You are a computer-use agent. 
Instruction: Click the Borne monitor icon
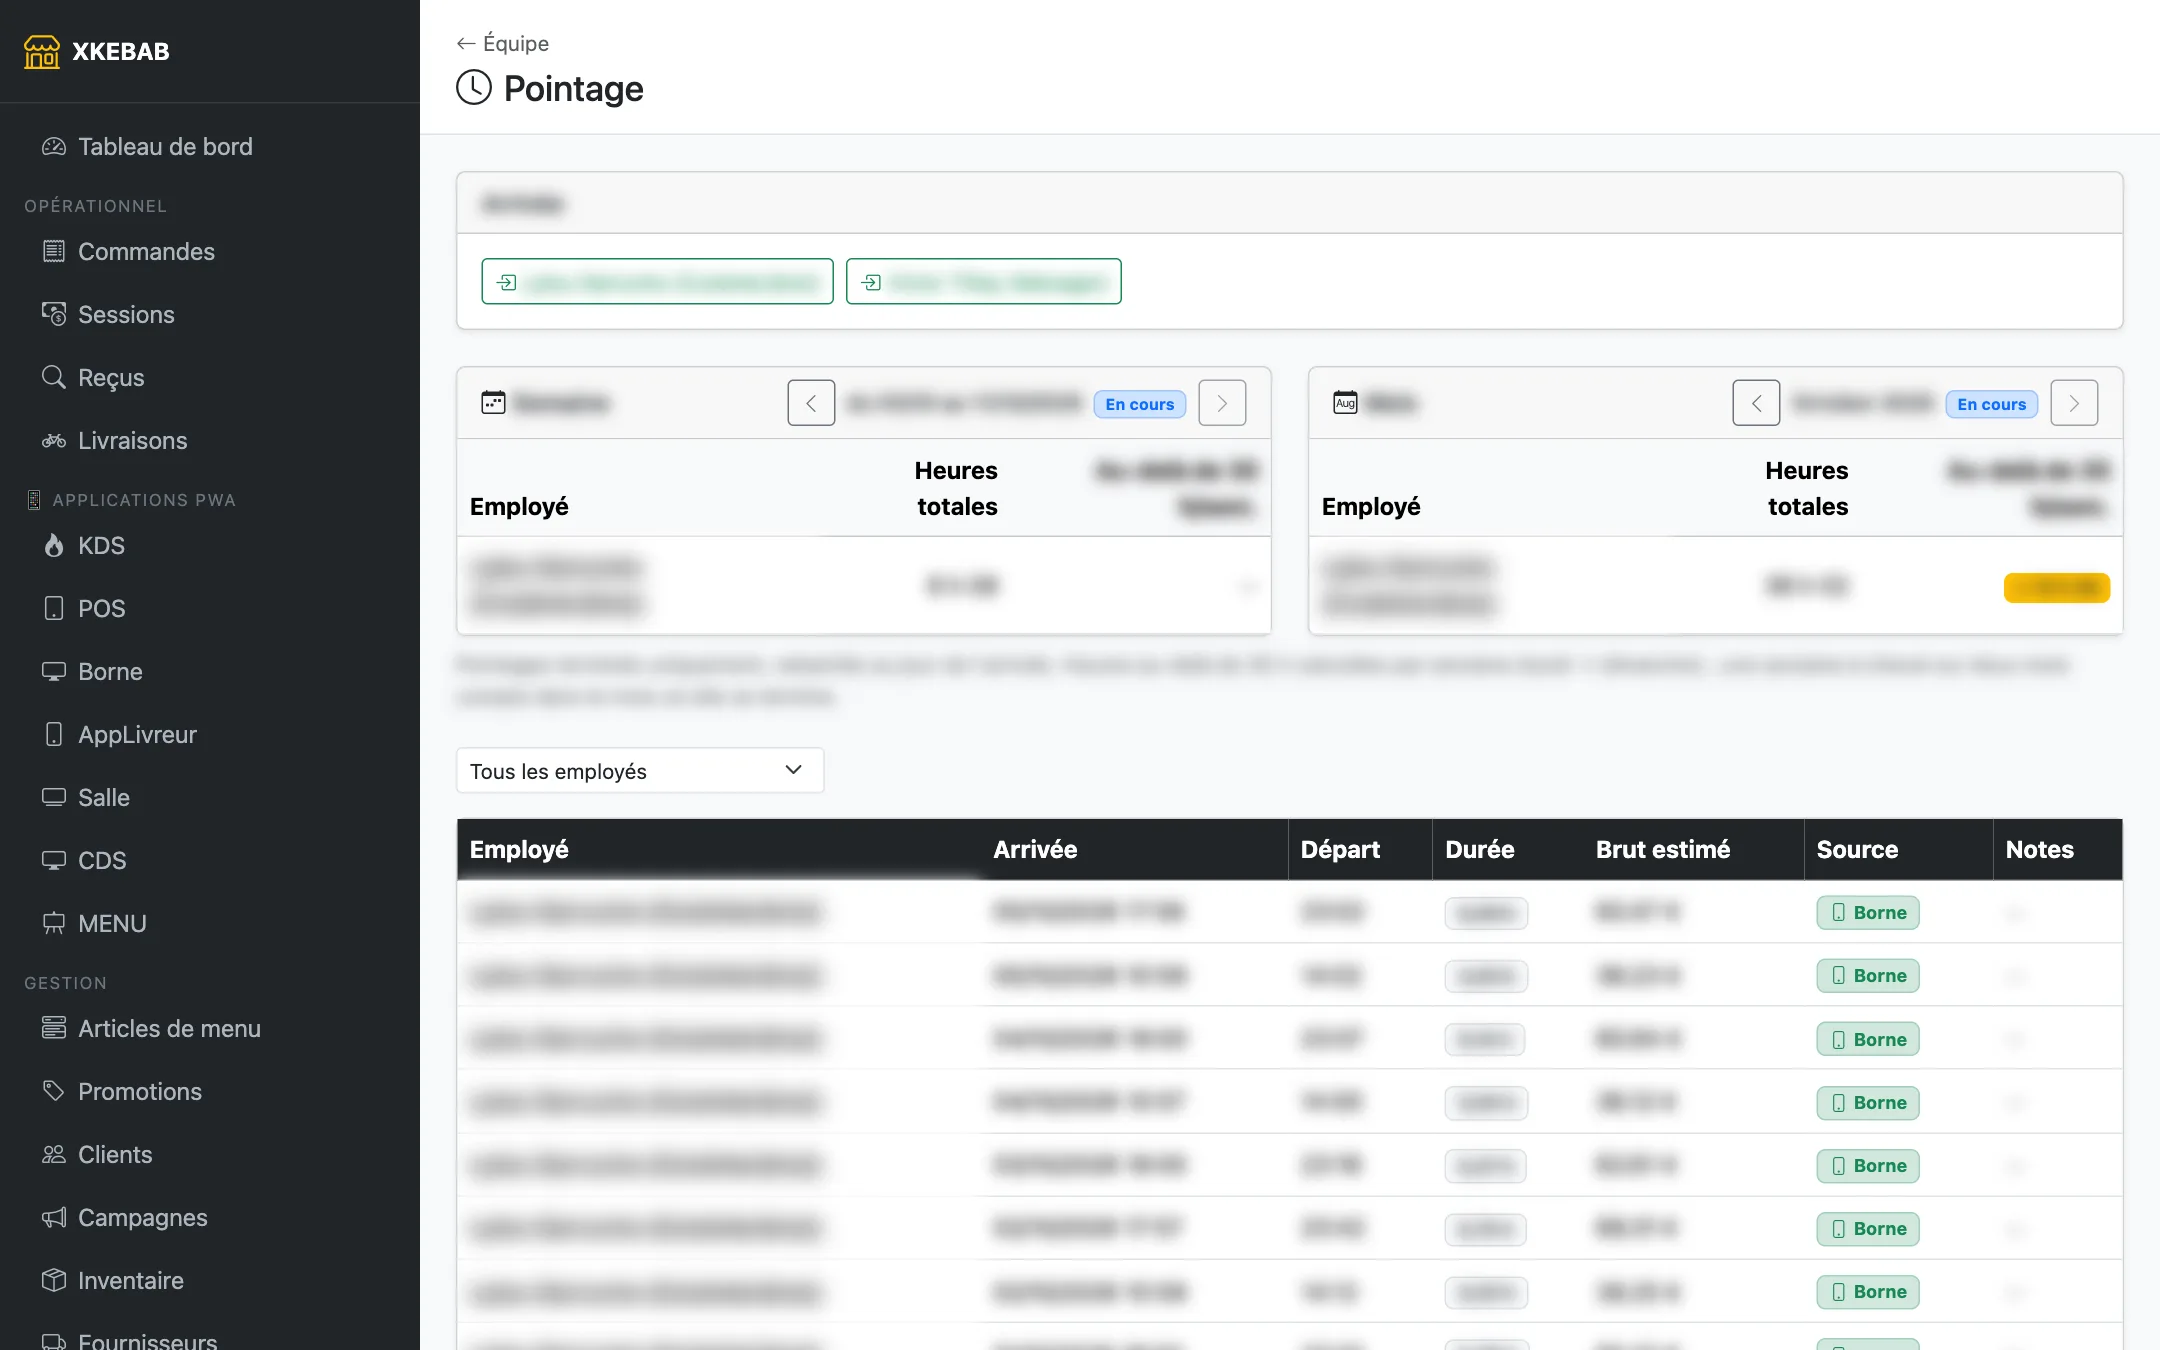54,672
